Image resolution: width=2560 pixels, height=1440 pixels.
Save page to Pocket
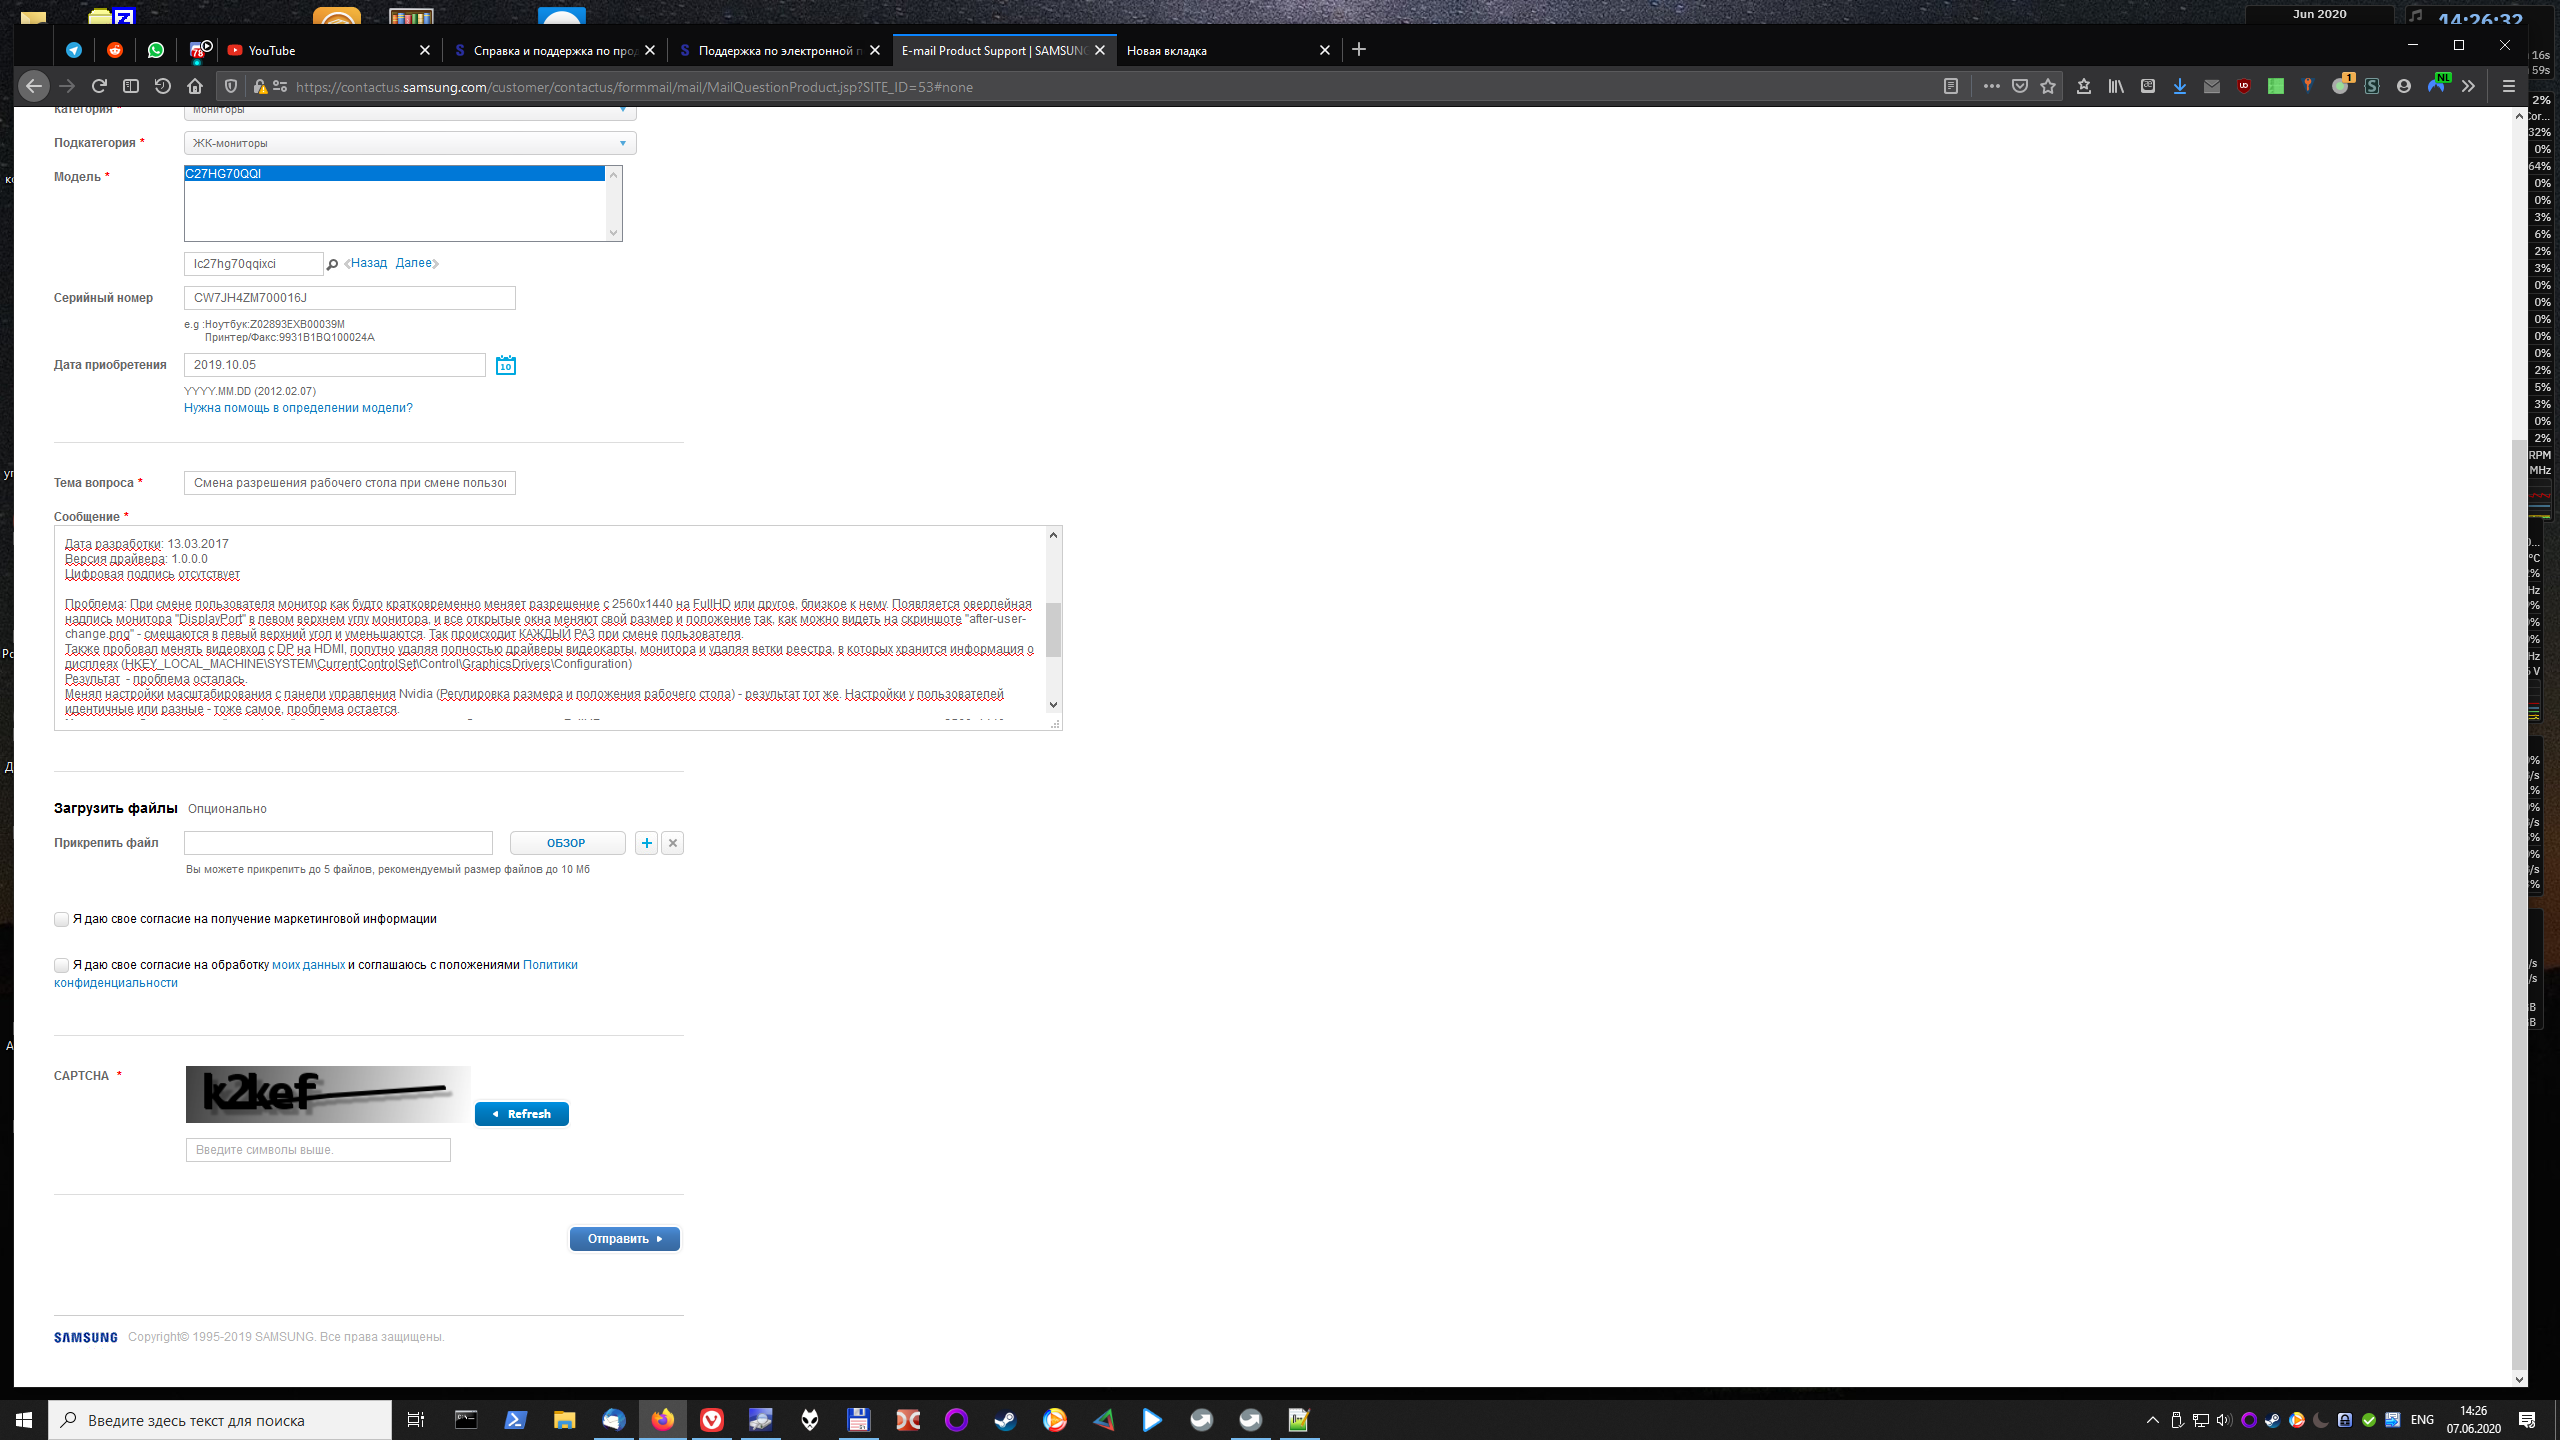click(x=2020, y=86)
